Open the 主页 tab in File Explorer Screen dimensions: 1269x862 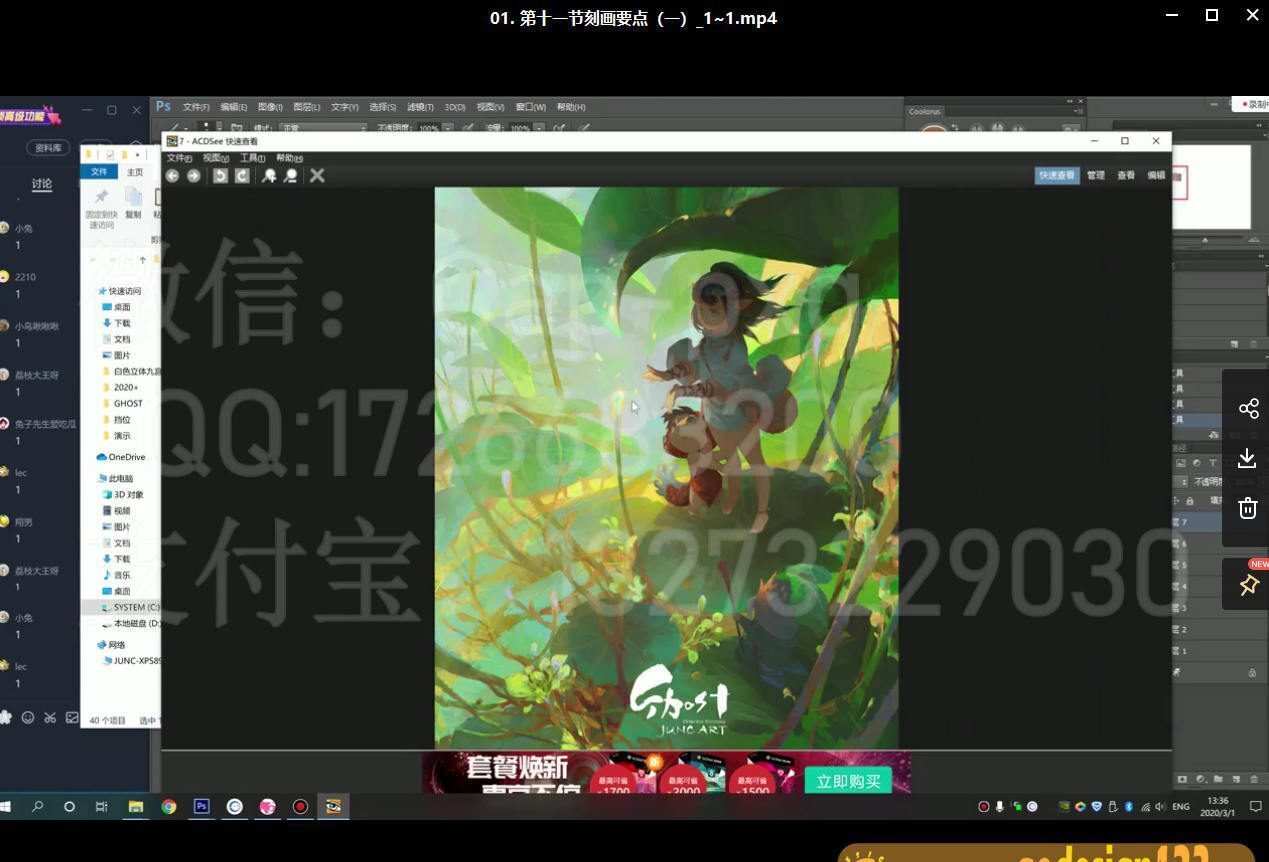click(134, 172)
